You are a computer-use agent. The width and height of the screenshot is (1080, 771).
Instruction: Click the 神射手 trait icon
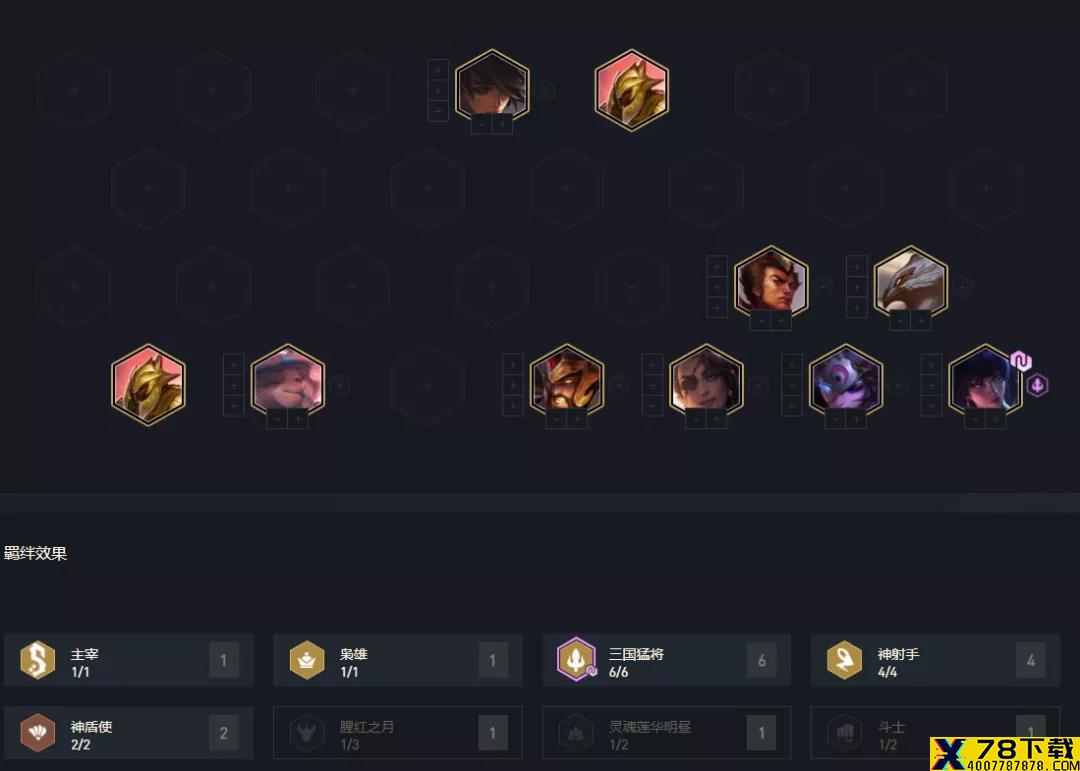(844, 659)
